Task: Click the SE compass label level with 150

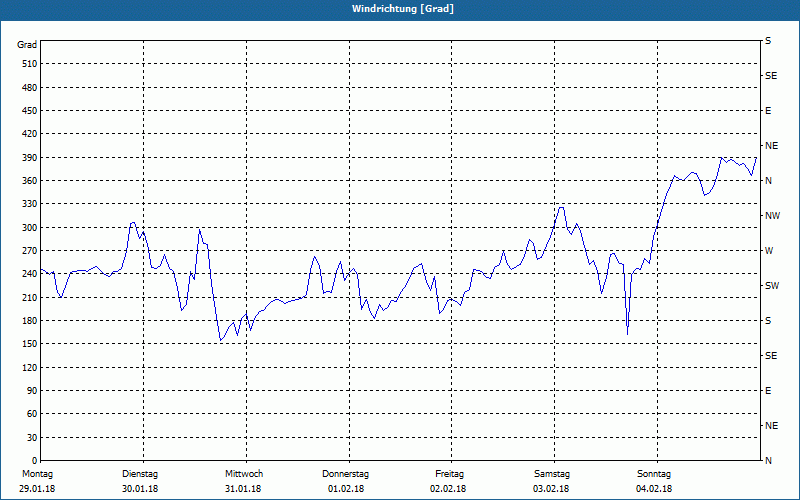Action: (771, 356)
